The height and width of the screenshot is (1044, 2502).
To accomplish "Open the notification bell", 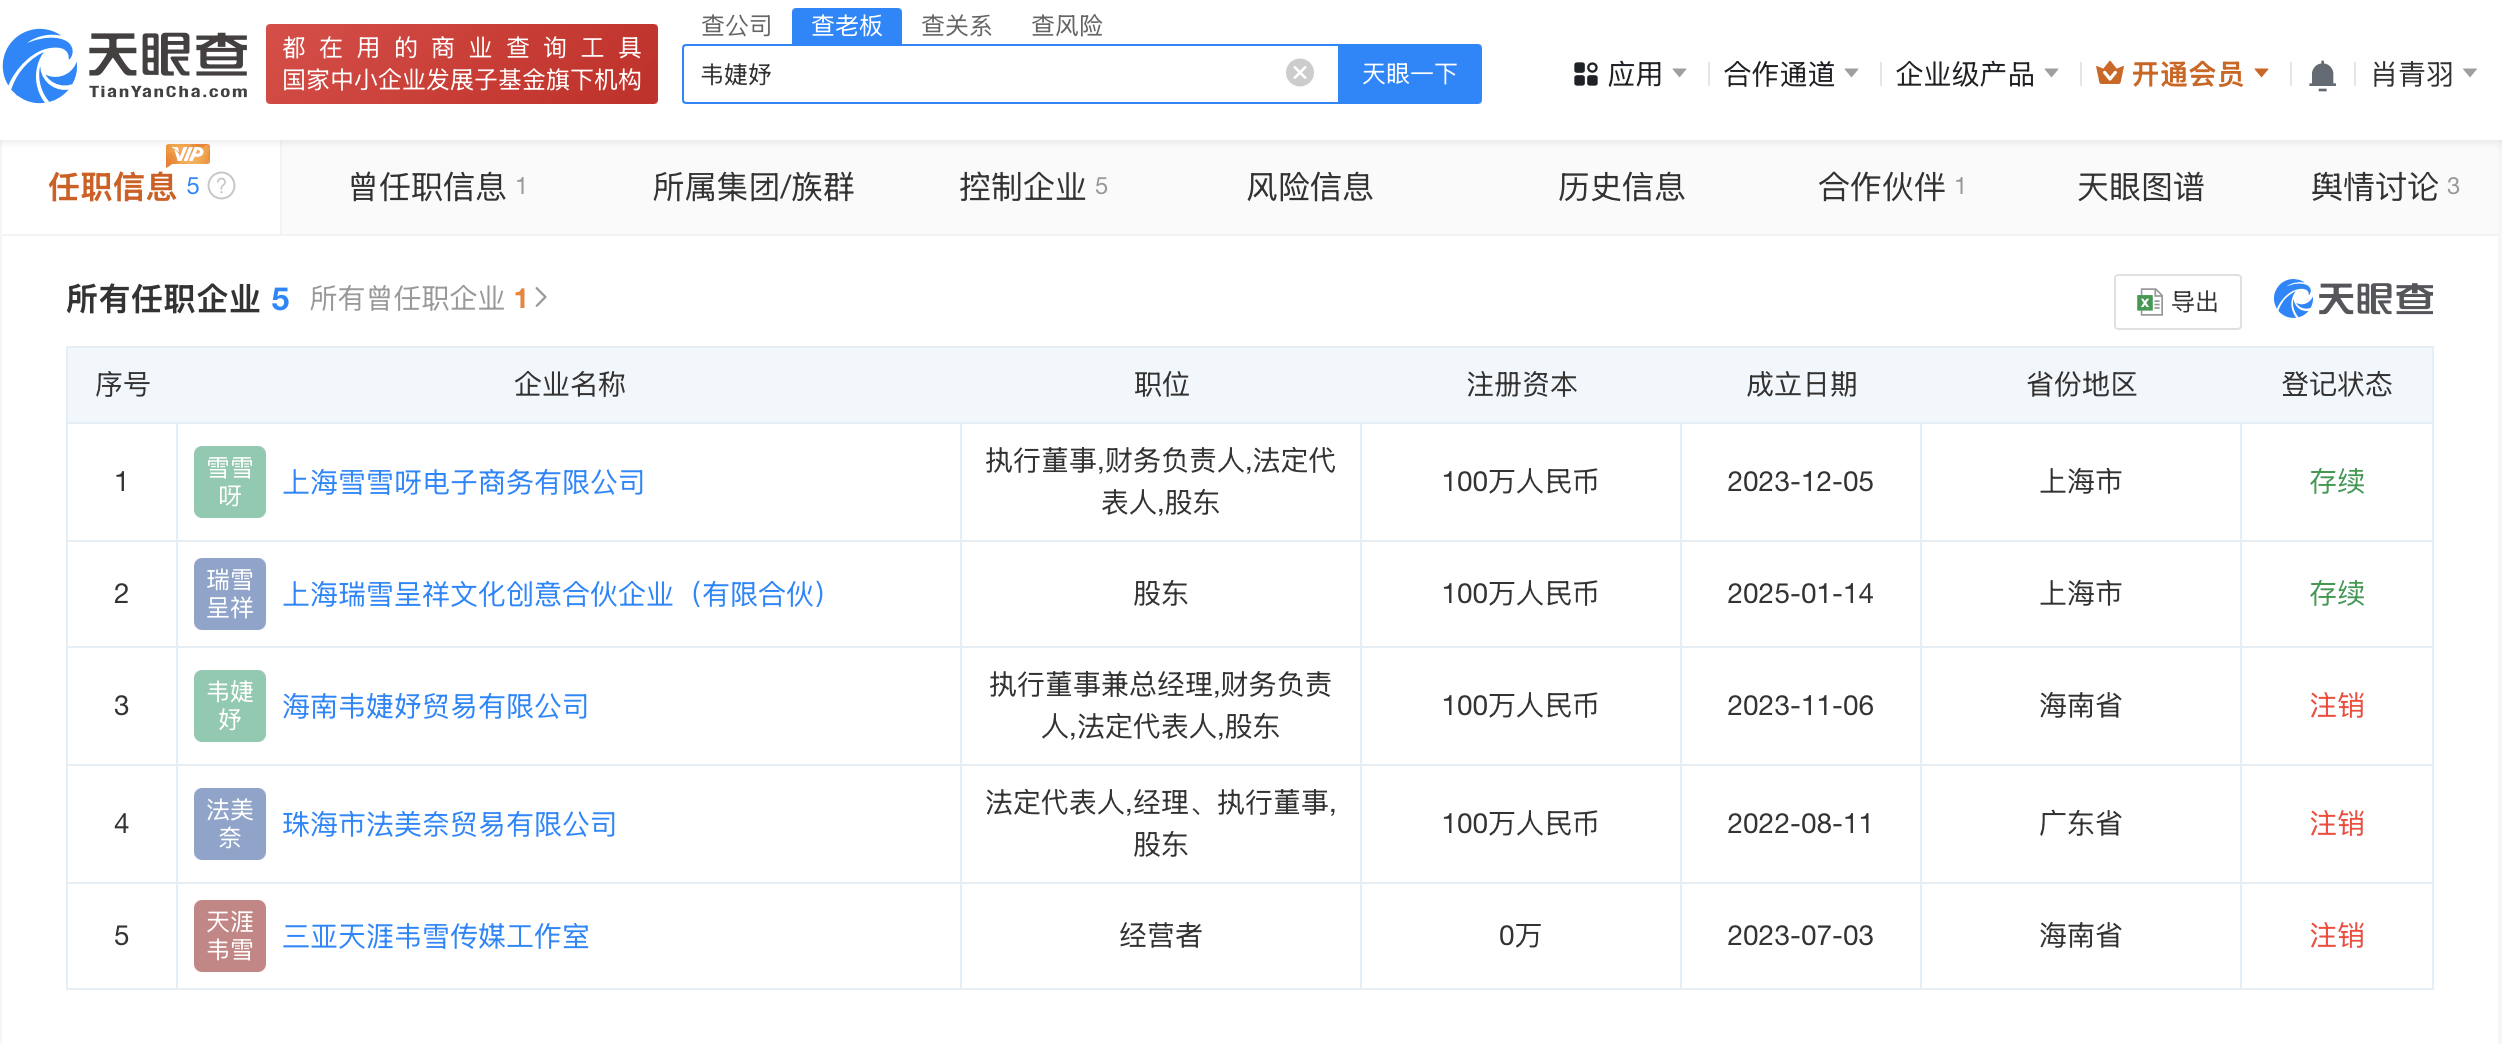I will [2322, 75].
